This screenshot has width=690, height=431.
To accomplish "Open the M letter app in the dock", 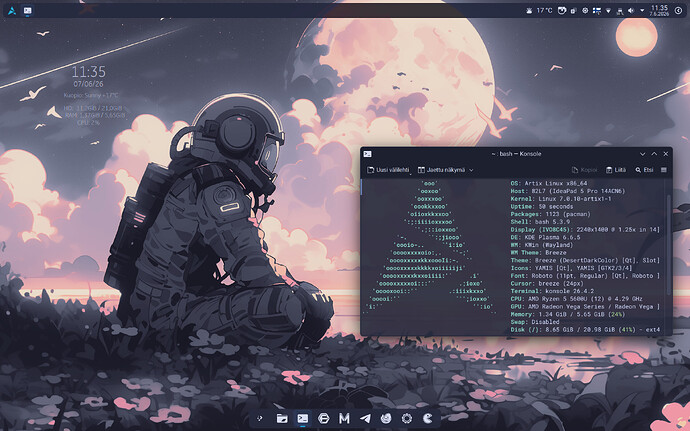I will pyautogui.click(x=344, y=418).
